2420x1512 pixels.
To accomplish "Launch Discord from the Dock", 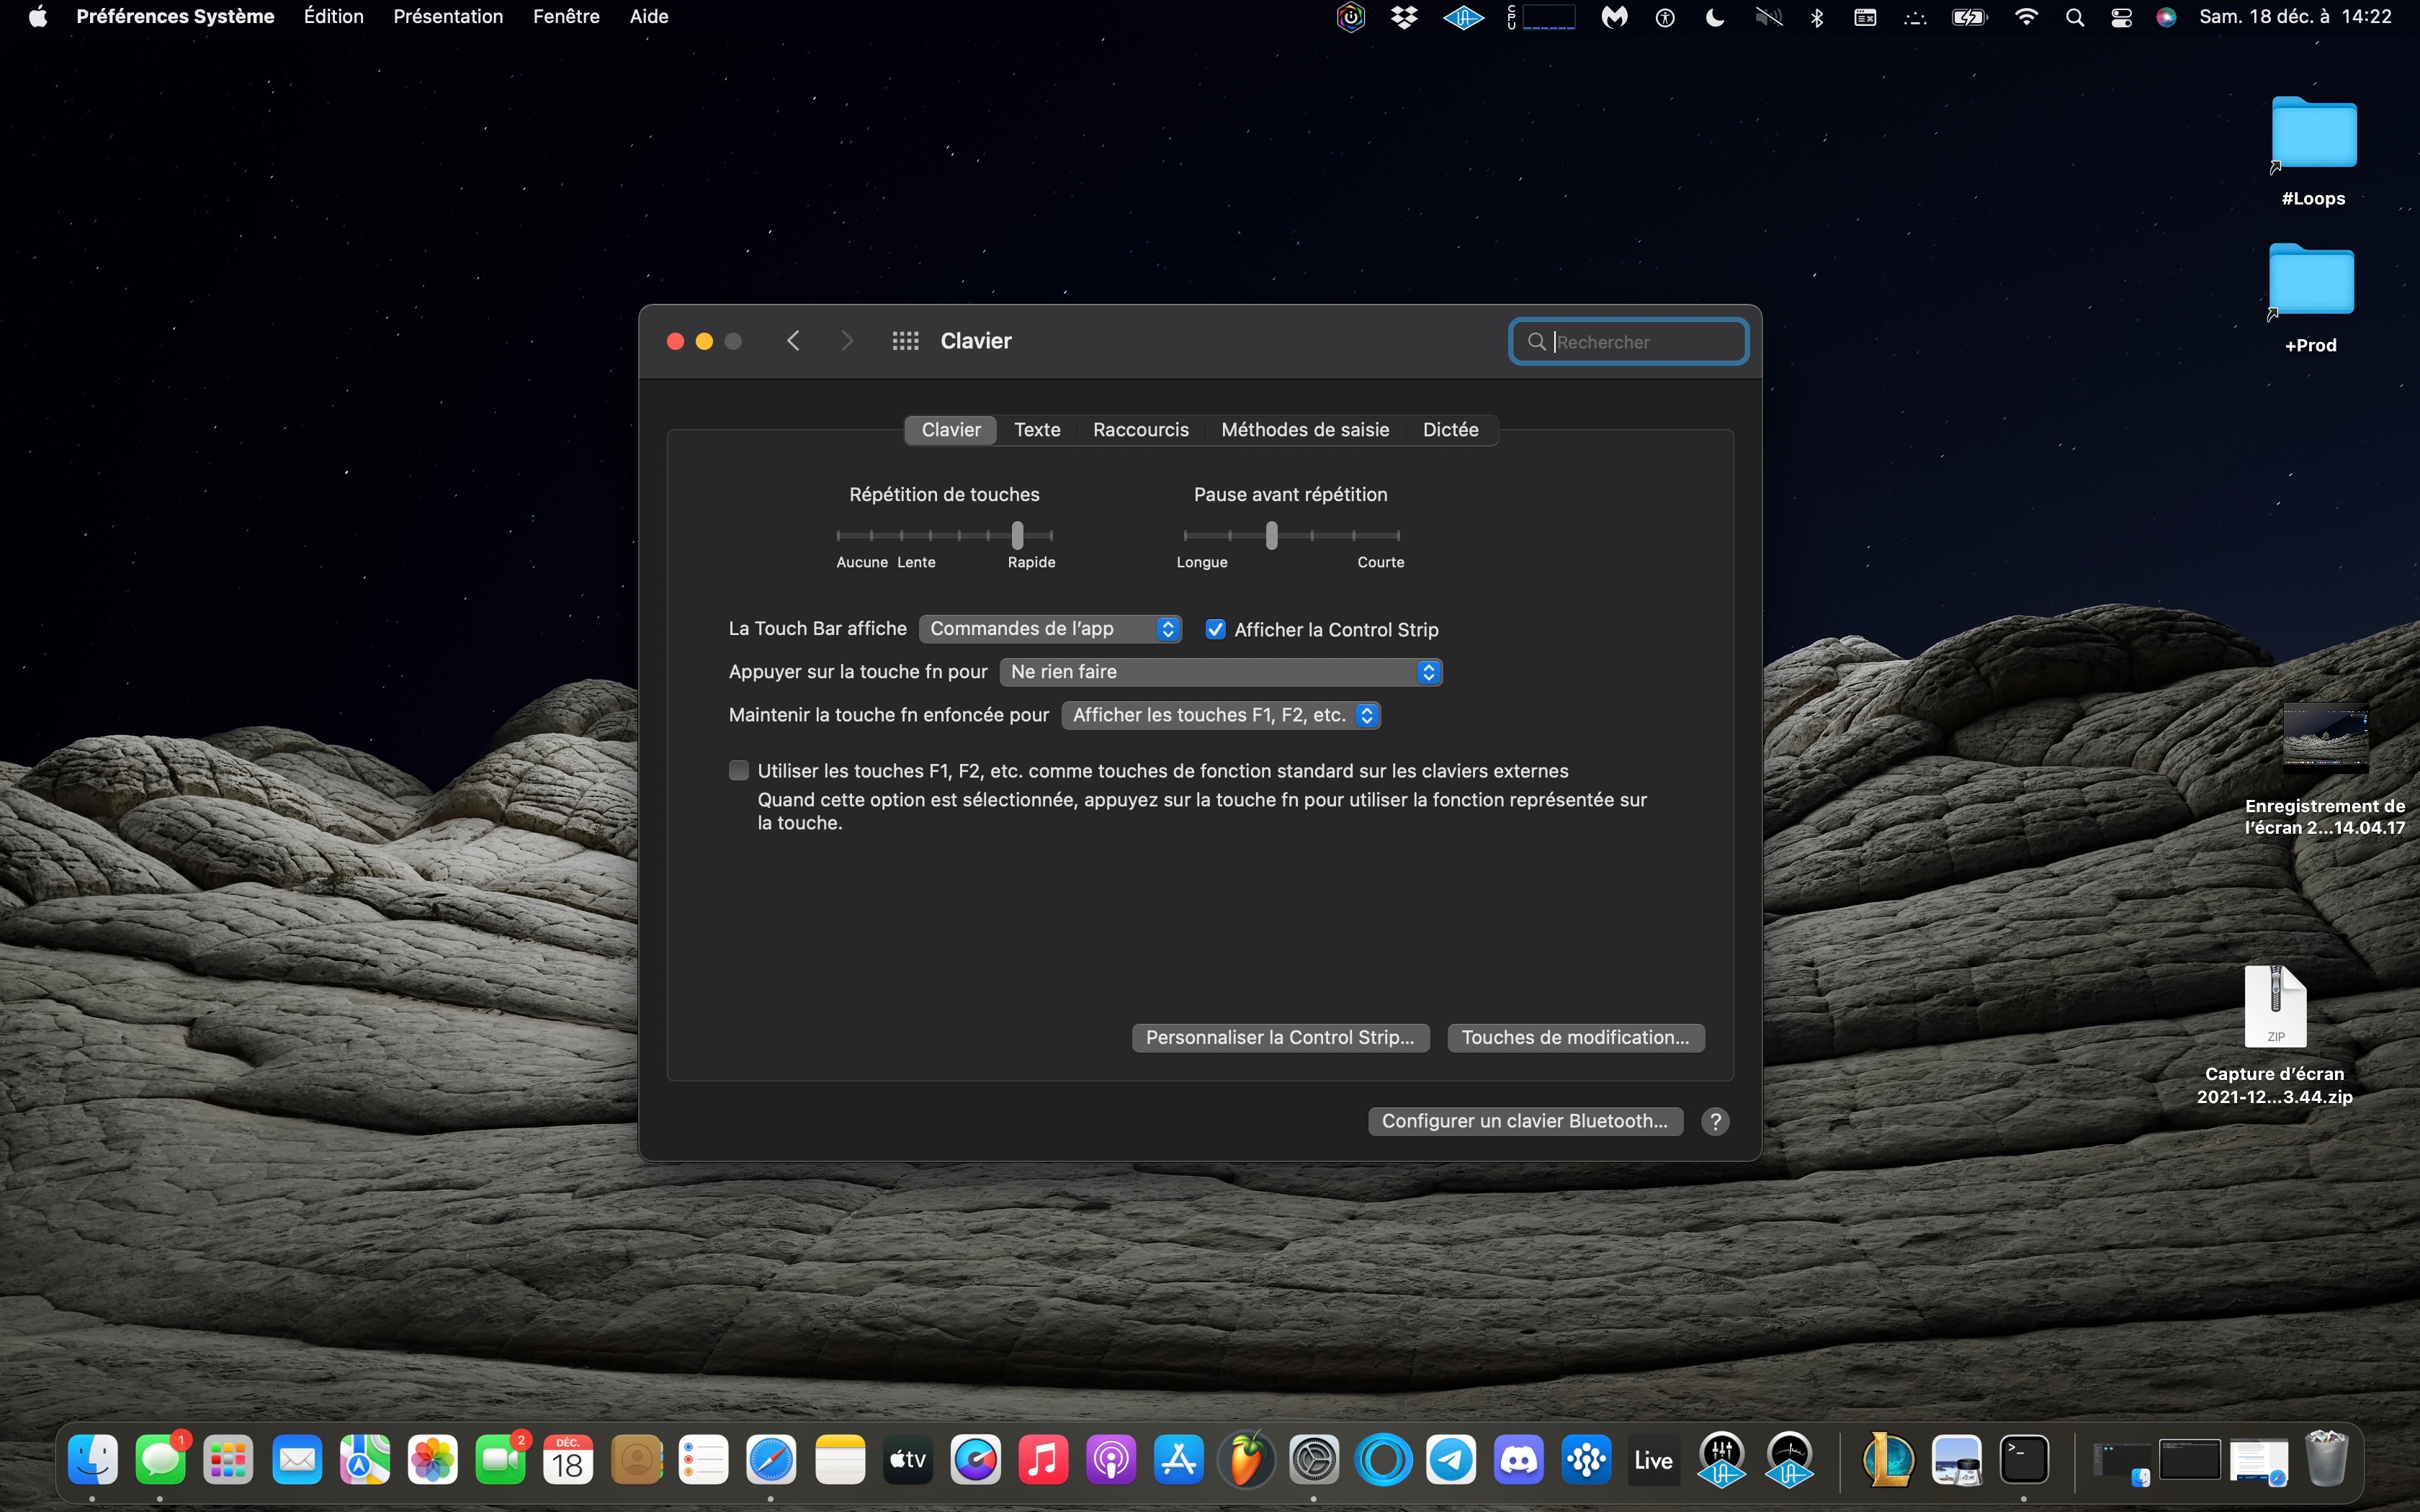I will pos(1518,1461).
